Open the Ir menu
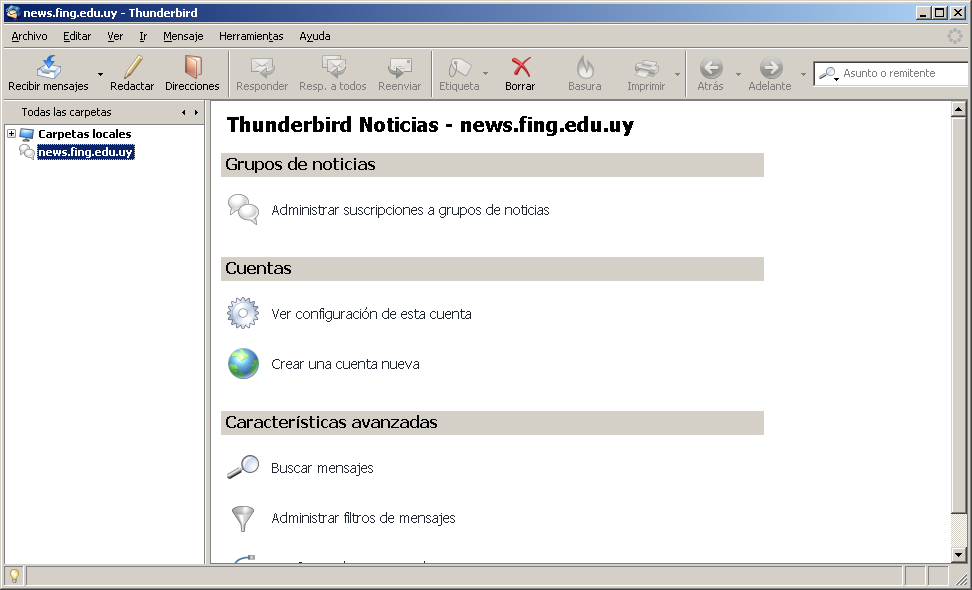Image resolution: width=972 pixels, height=590 pixels. [143, 36]
